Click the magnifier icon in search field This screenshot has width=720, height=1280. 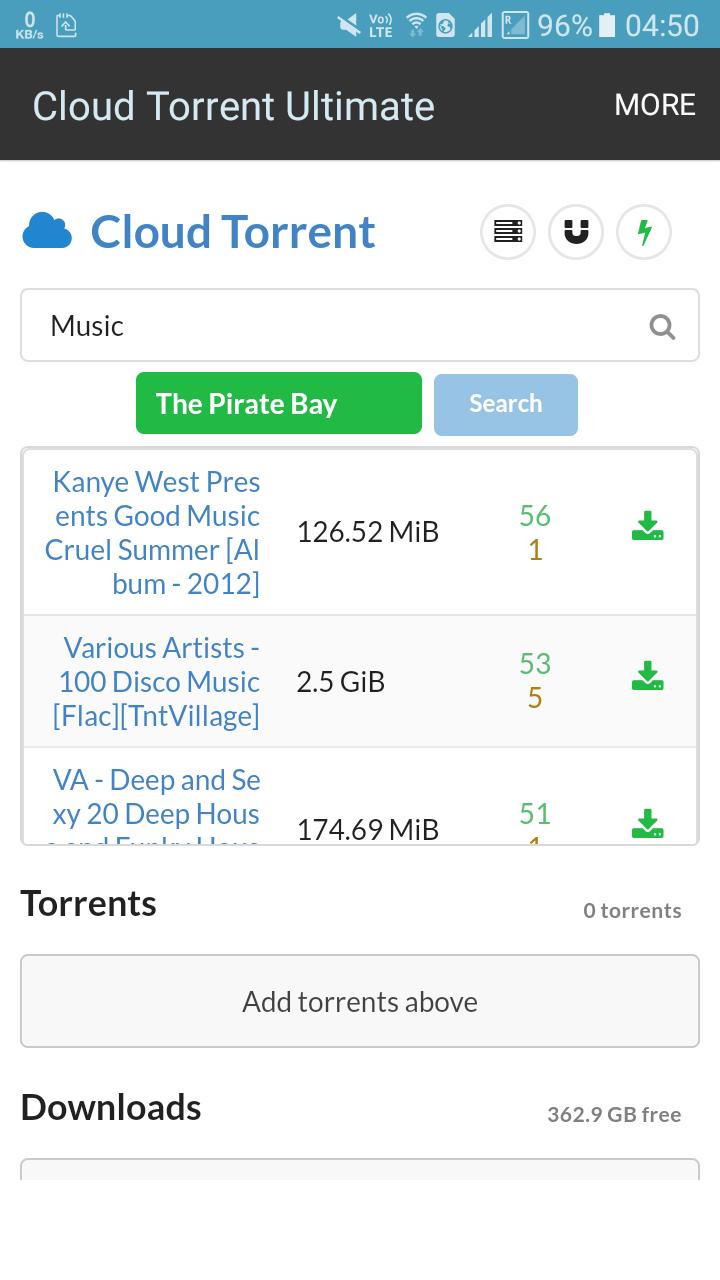pyautogui.click(x=662, y=326)
